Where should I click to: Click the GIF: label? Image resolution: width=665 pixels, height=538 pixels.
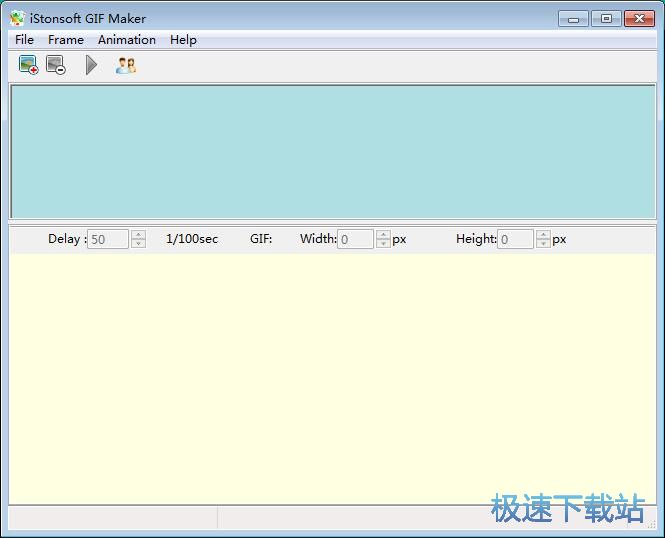click(261, 239)
